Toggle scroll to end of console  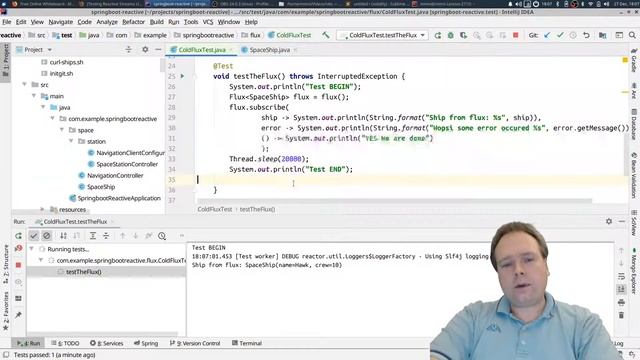621,289
